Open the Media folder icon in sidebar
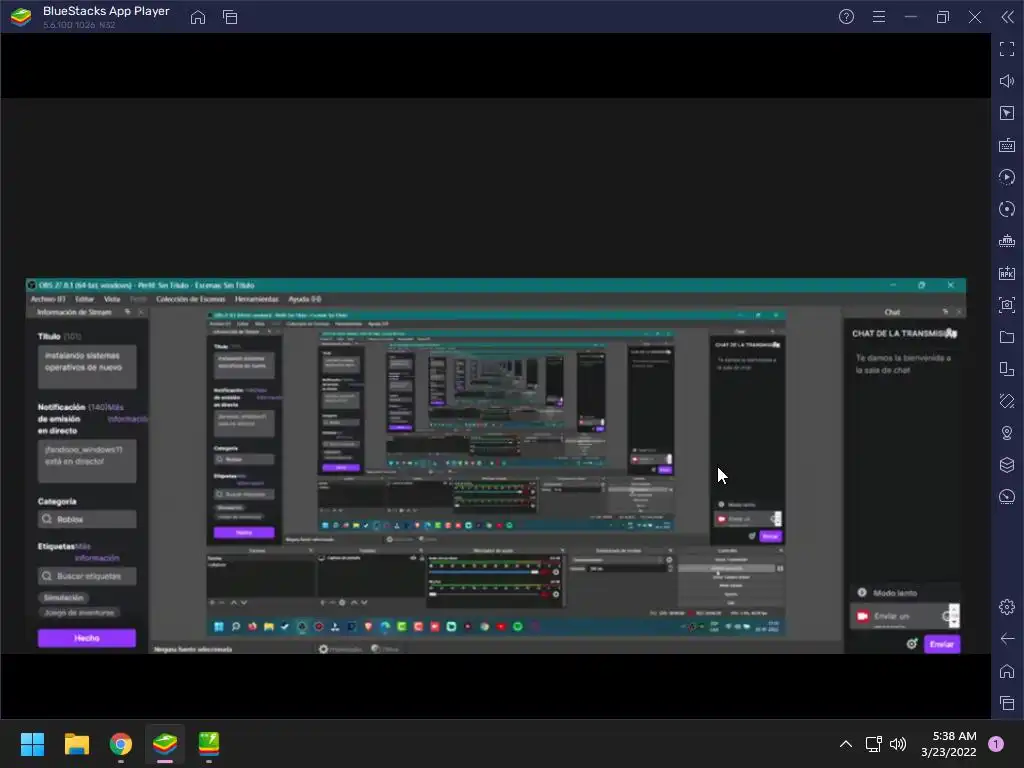This screenshot has height=768, width=1024. 1007,337
